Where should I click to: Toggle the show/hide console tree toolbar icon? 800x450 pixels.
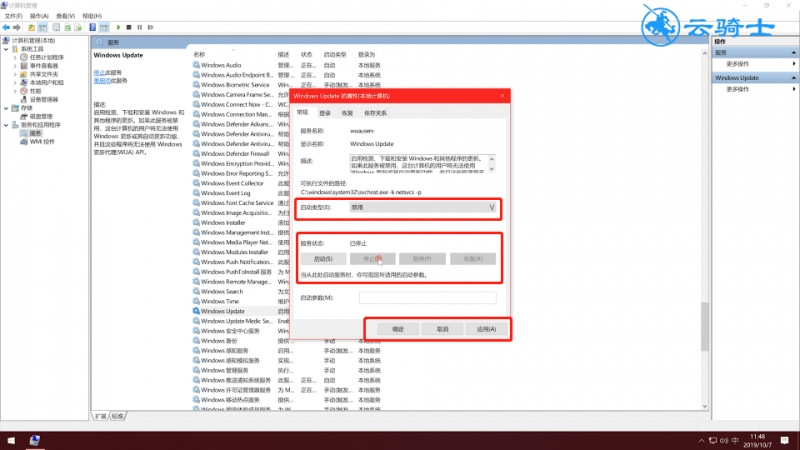[43, 28]
